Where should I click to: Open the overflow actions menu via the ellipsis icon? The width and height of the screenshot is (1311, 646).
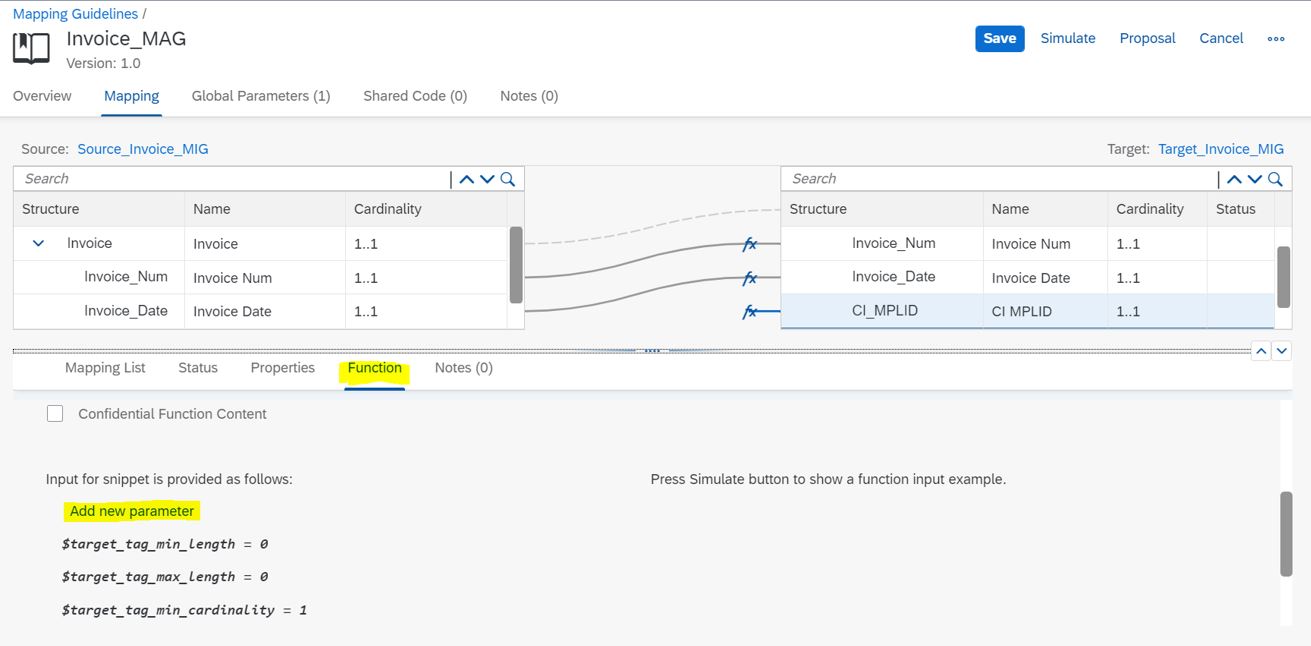tap(1275, 38)
